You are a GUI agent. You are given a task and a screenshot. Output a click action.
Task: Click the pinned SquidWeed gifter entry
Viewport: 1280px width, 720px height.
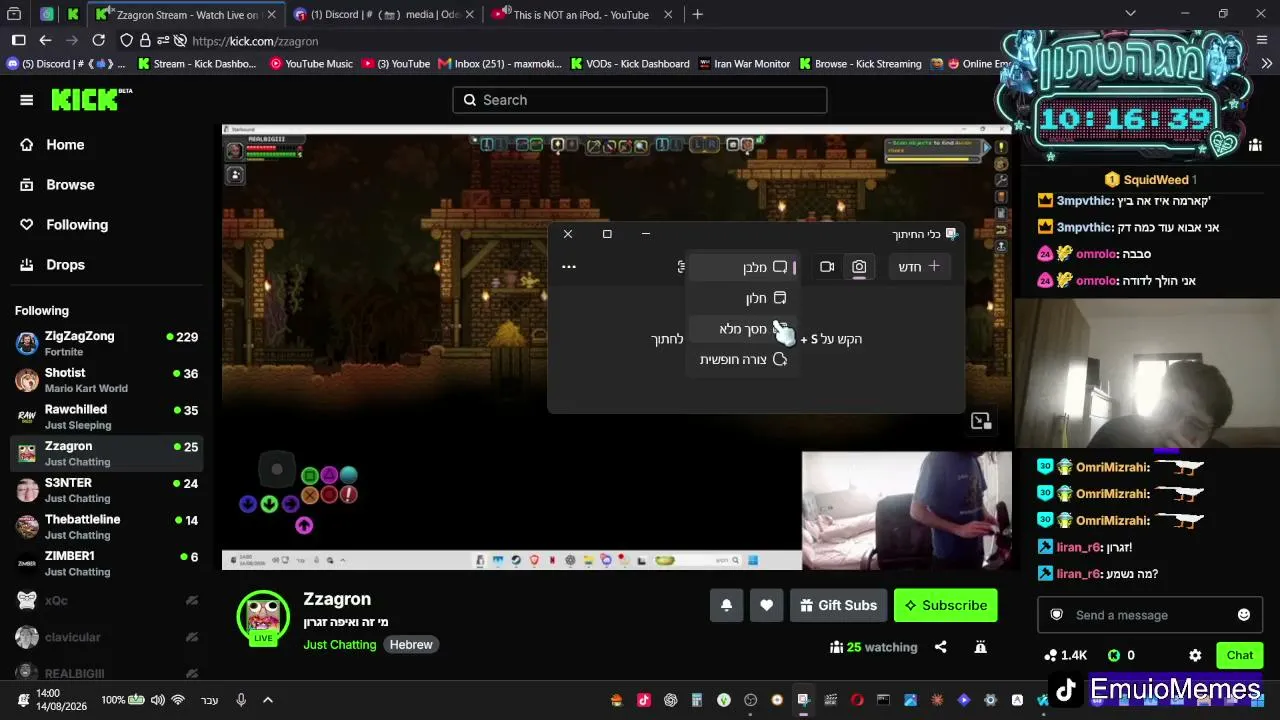point(1150,180)
